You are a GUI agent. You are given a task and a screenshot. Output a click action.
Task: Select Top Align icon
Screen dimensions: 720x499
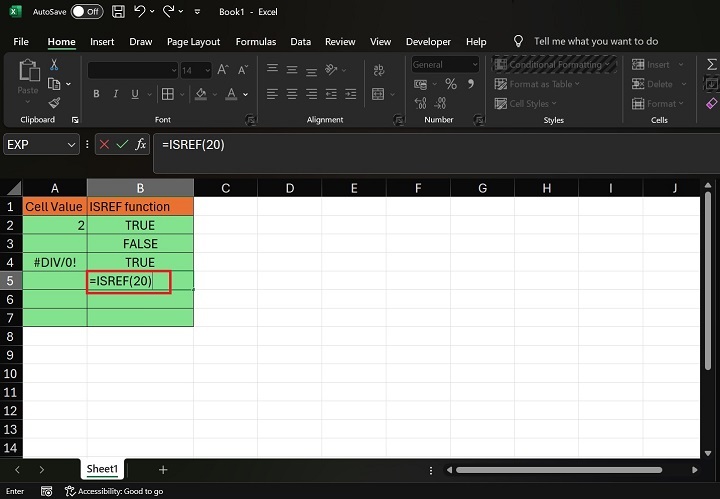[x=272, y=69]
